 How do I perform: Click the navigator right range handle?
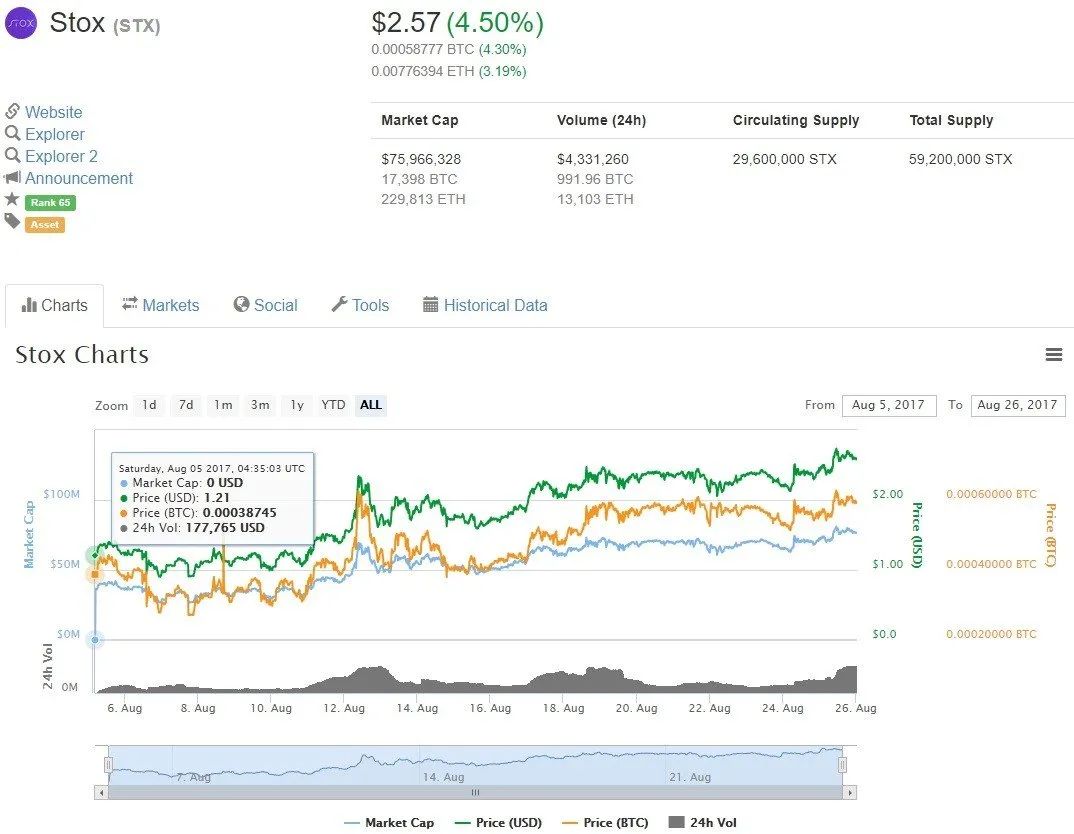coord(842,765)
